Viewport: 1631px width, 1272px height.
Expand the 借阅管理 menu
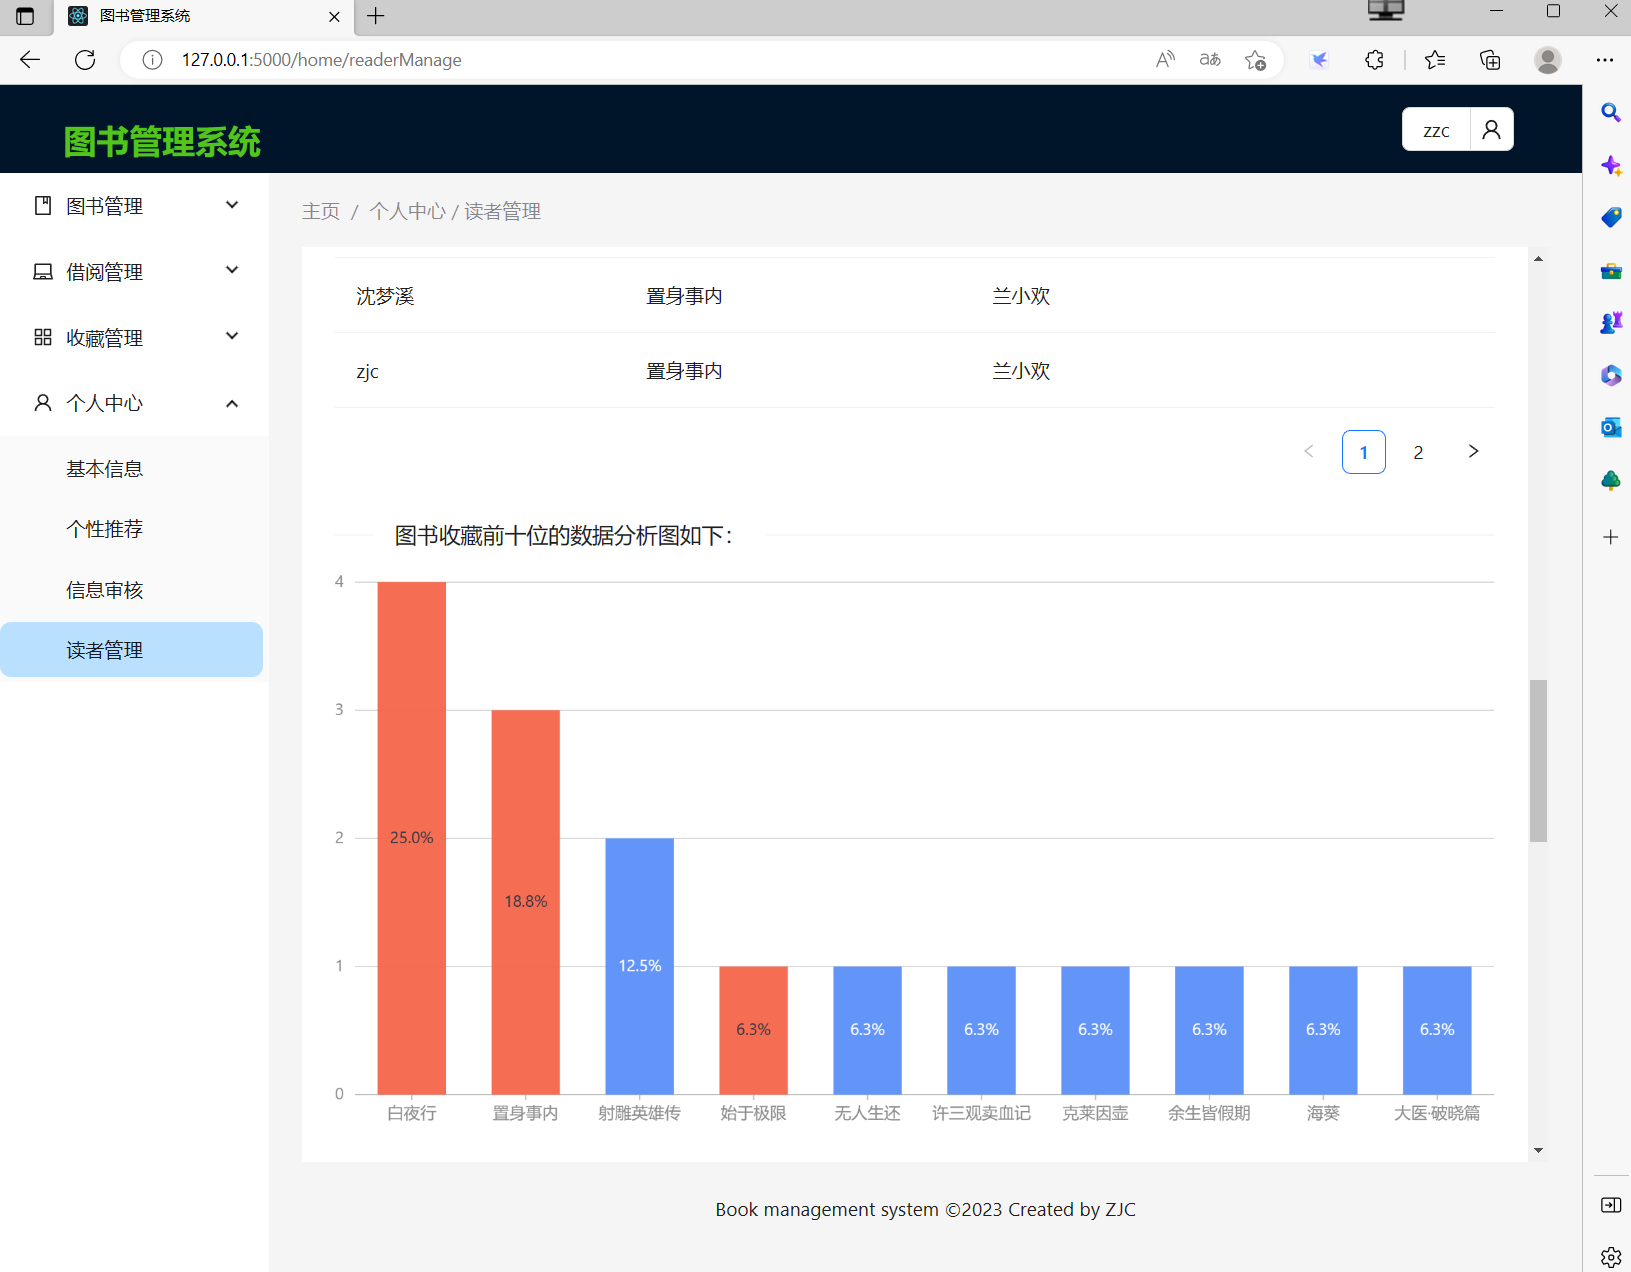click(134, 272)
